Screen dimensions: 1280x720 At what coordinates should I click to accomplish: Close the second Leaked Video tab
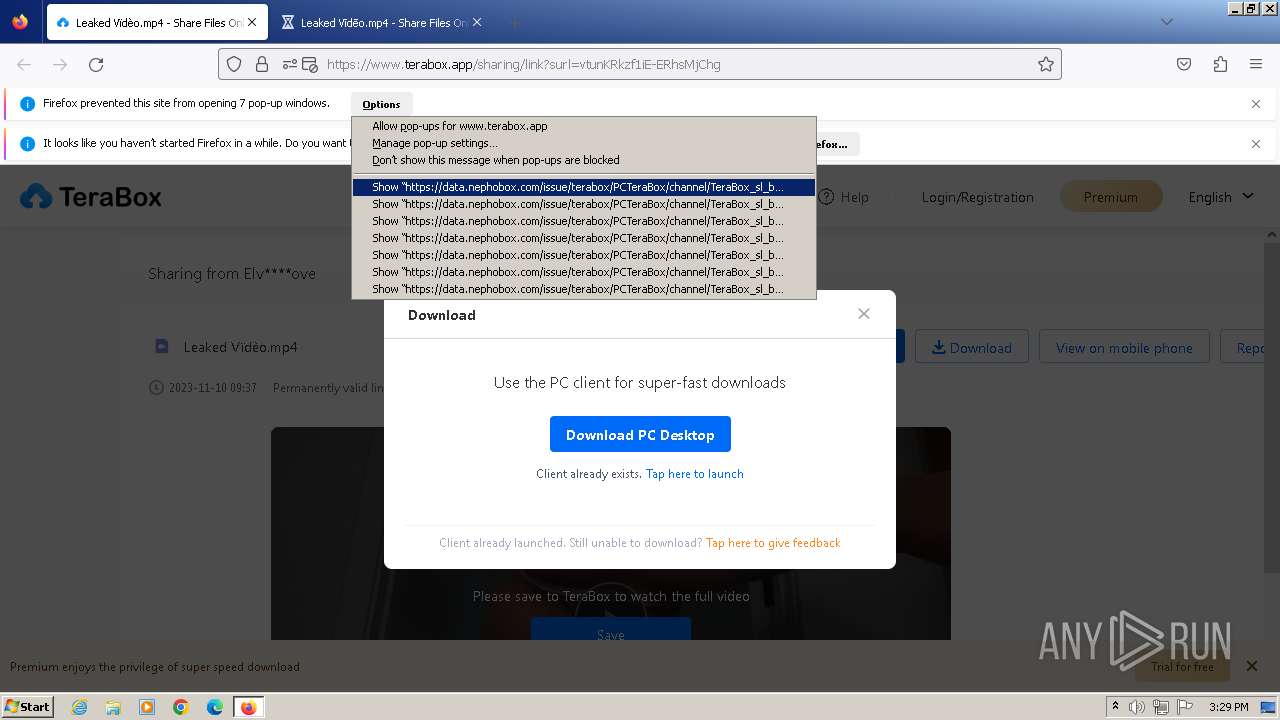(477, 22)
